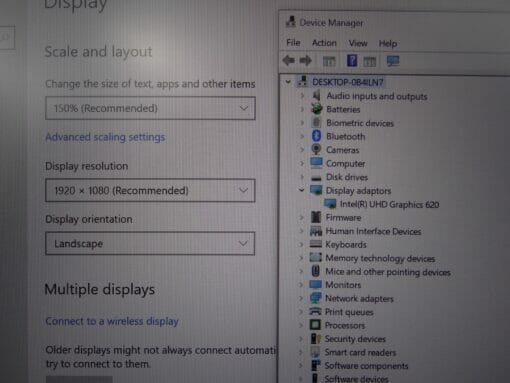Select the Human Interface Devices icon
Viewport: 510px width, 383px height.
pyautogui.click(x=316, y=231)
